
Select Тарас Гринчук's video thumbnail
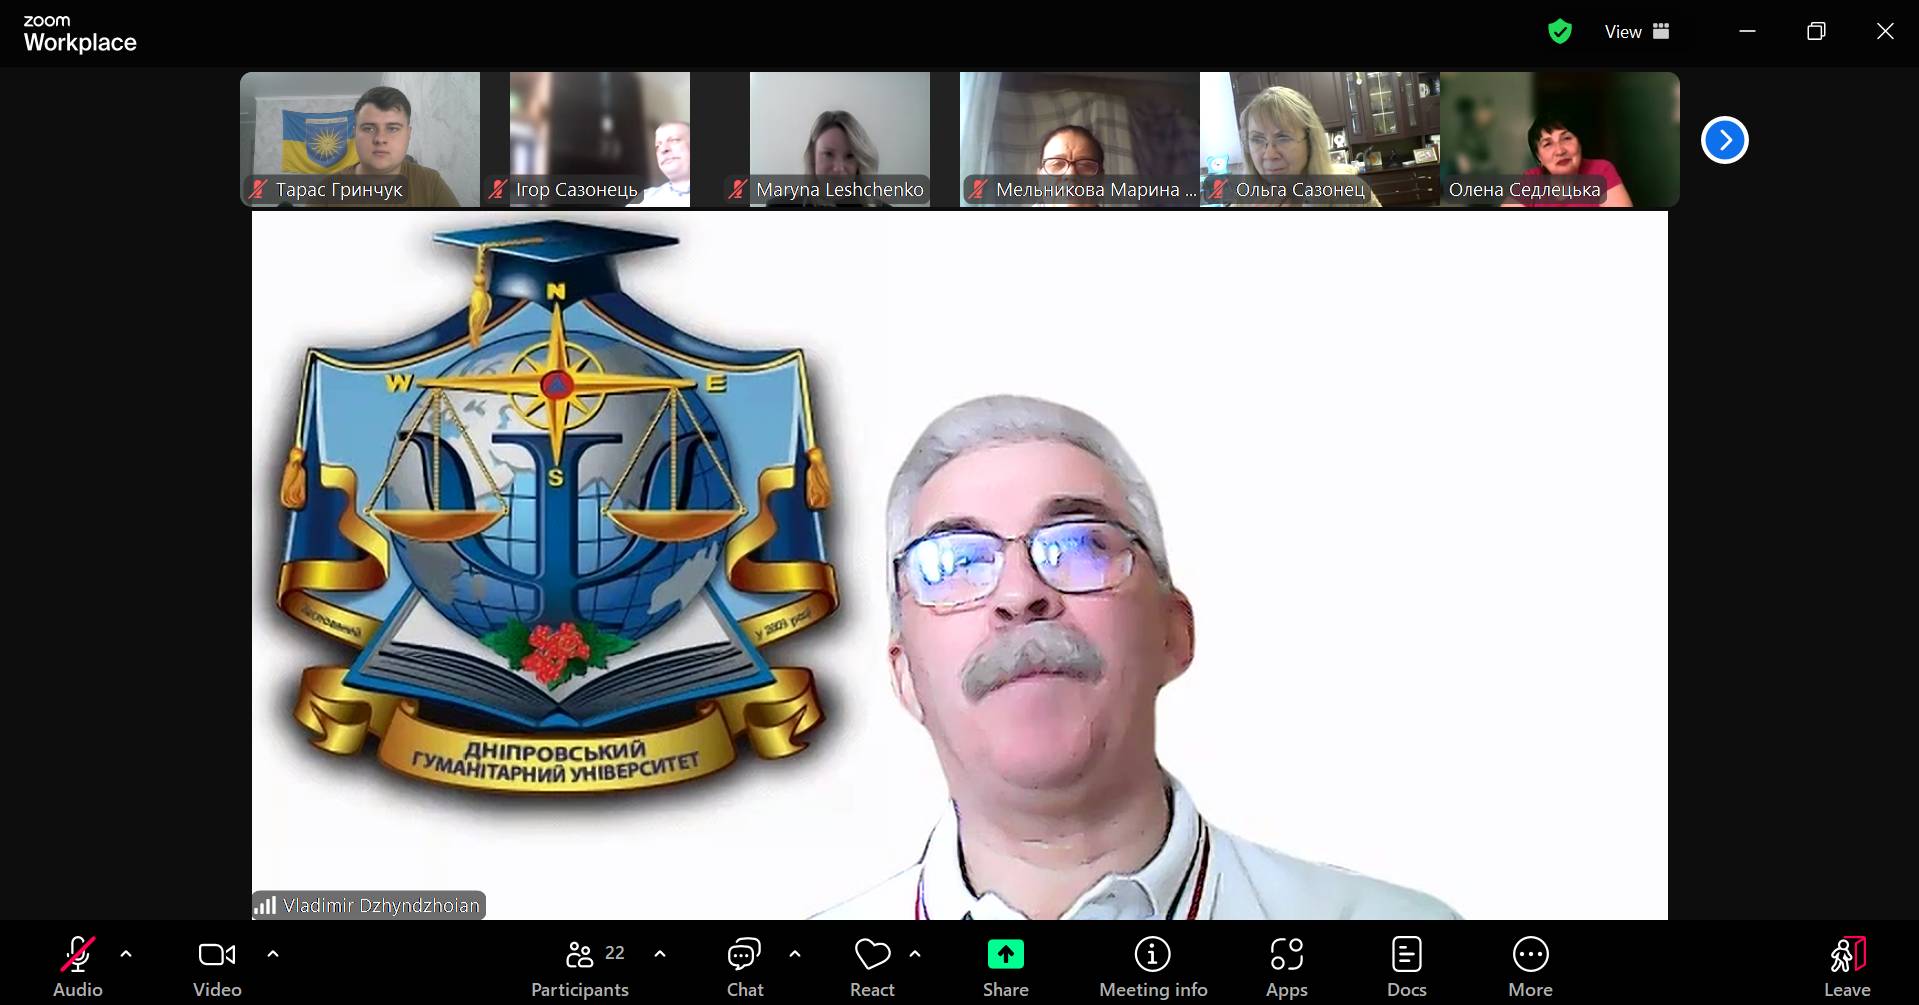(x=360, y=139)
